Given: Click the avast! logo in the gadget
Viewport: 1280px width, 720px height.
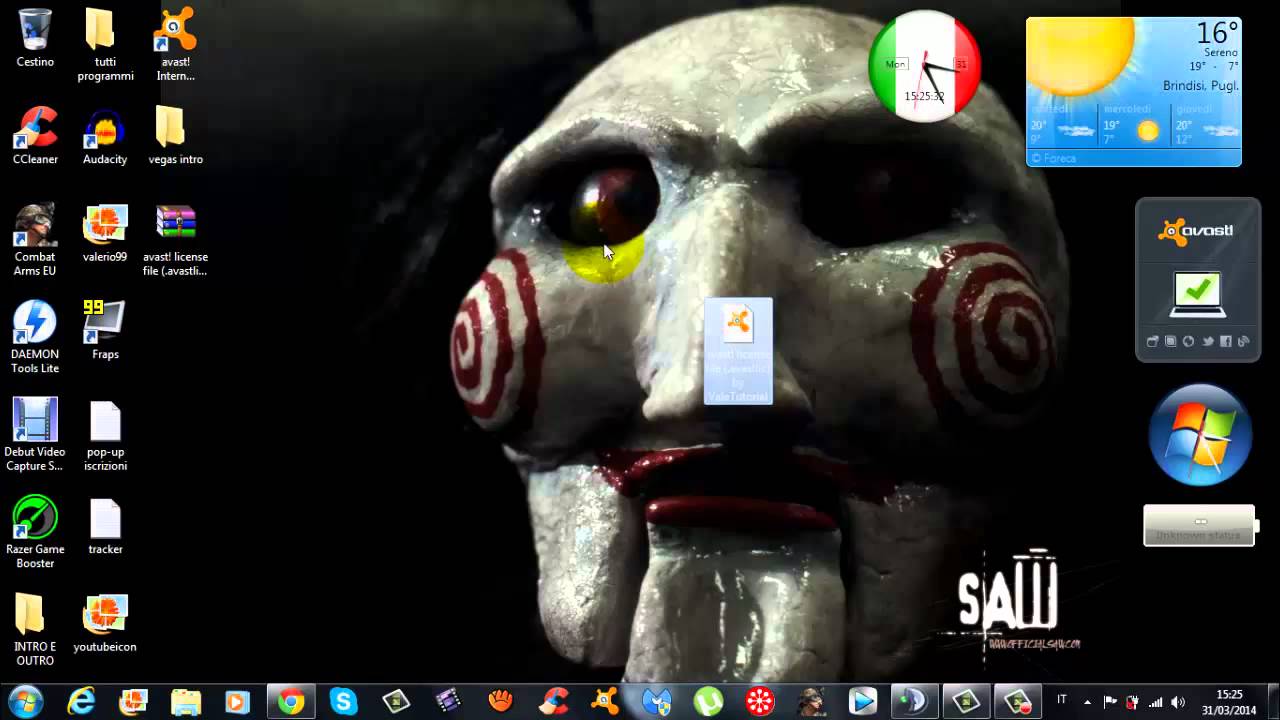Looking at the screenshot, I should pos(1196,231).
